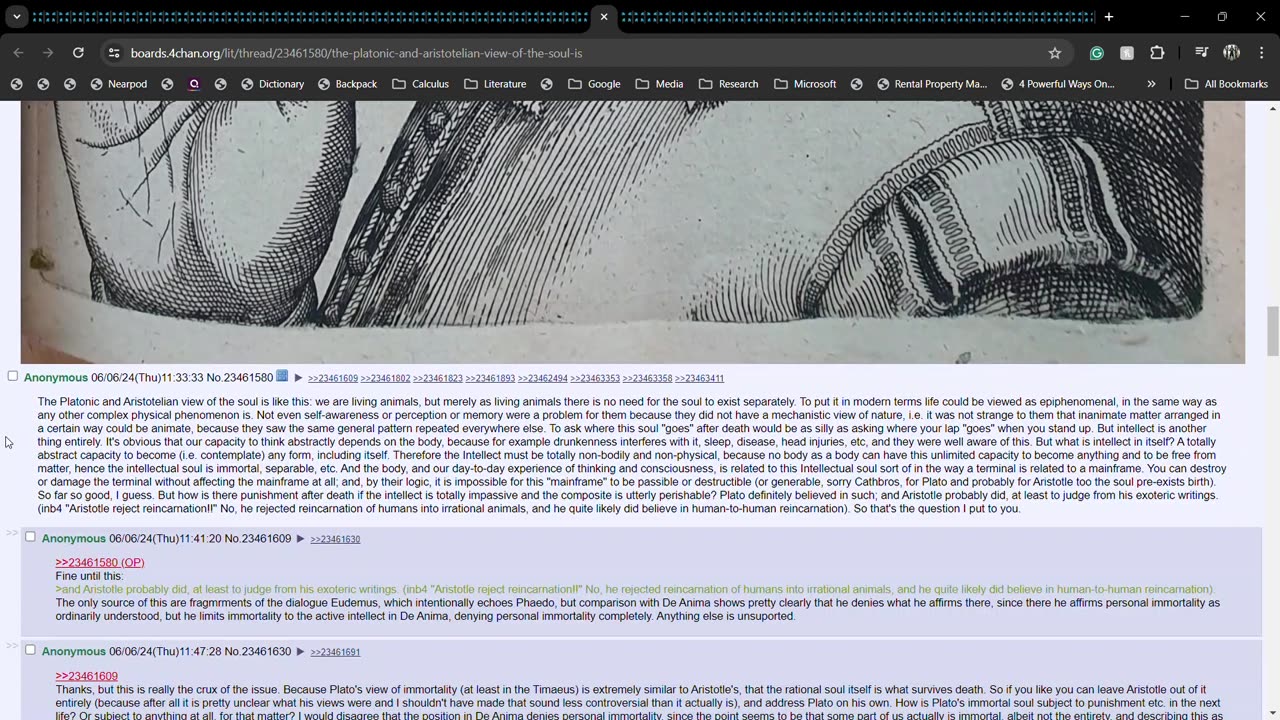
Task: View site information icon in address bar
Action: 114,53
